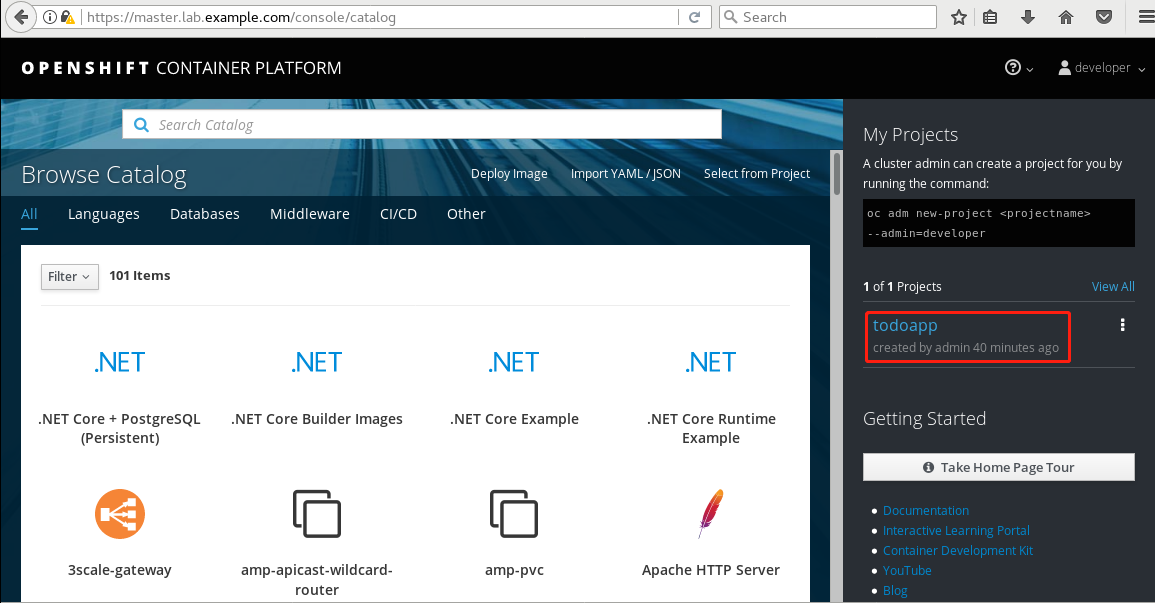Open the site information icon in address bar
This screenshot has height=603, width=1155.
point(49,17)
